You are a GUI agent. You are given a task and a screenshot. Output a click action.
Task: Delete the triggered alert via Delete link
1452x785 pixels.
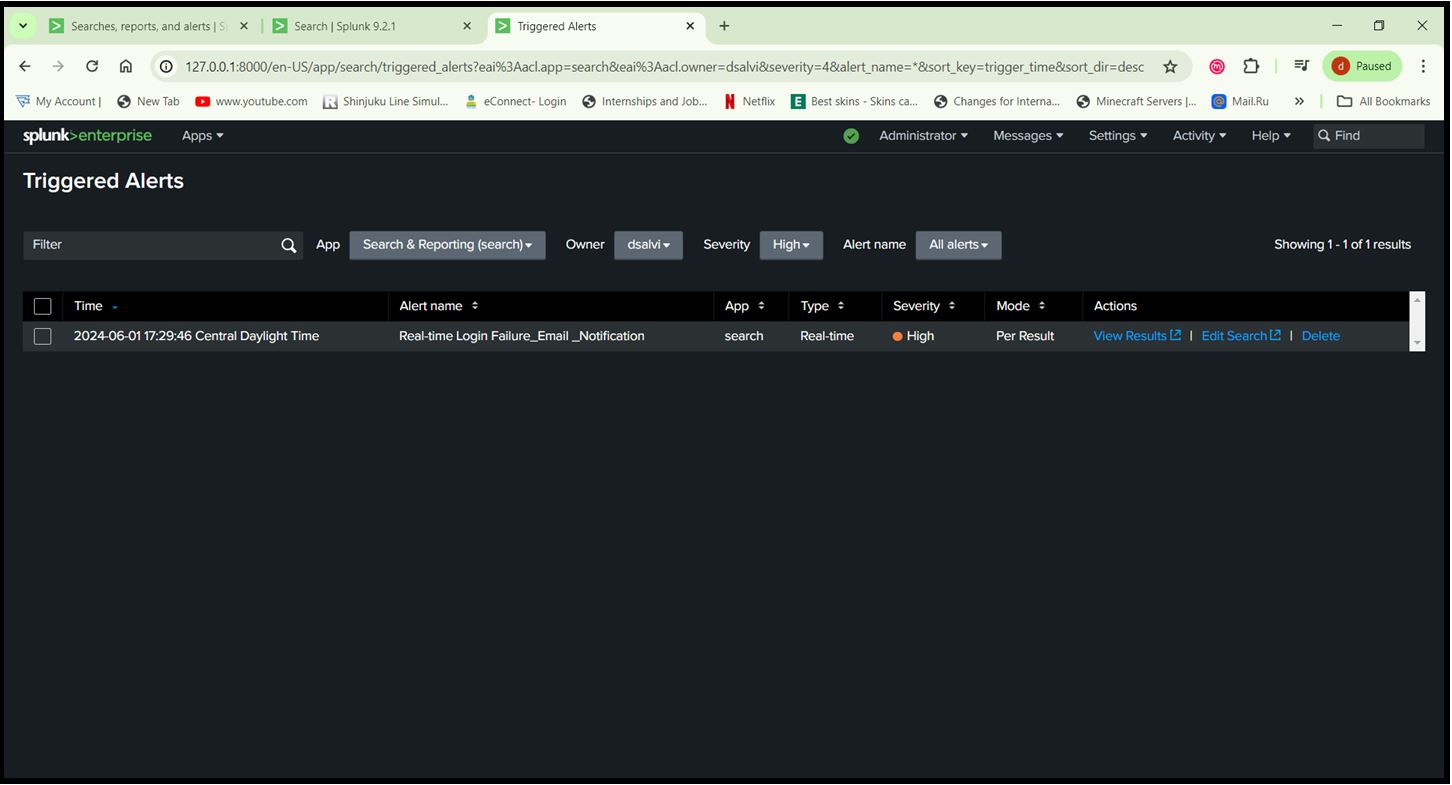coord(1320,336)
